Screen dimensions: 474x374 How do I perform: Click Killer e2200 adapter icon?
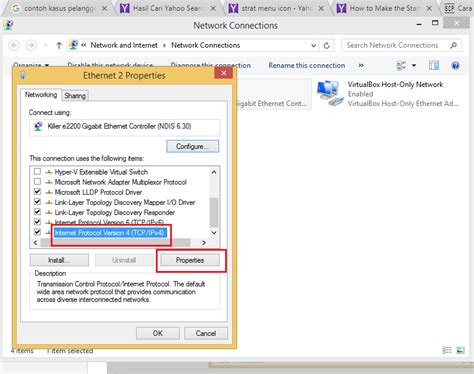point(38,126)
